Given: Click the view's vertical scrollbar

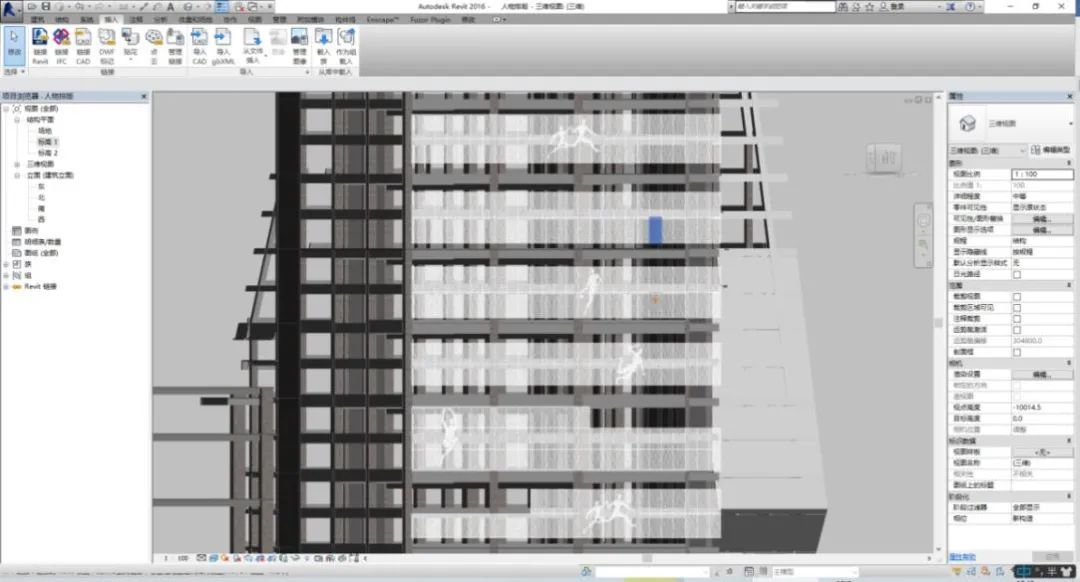Looking at the screenshot, I should point(937,322).
